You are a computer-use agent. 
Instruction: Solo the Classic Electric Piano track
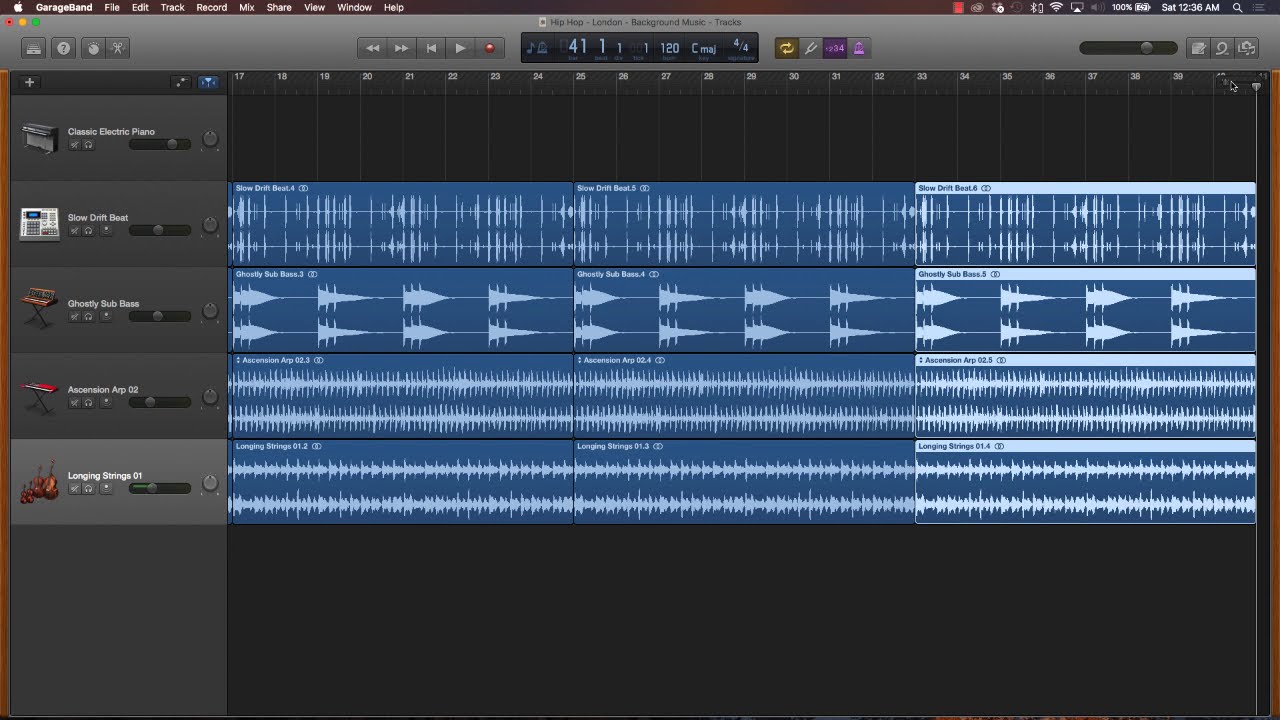point(89,145)
